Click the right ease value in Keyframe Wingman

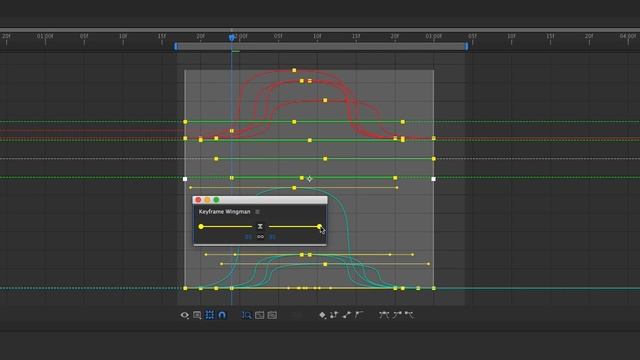pyautogui.click(x=272, y=237)
